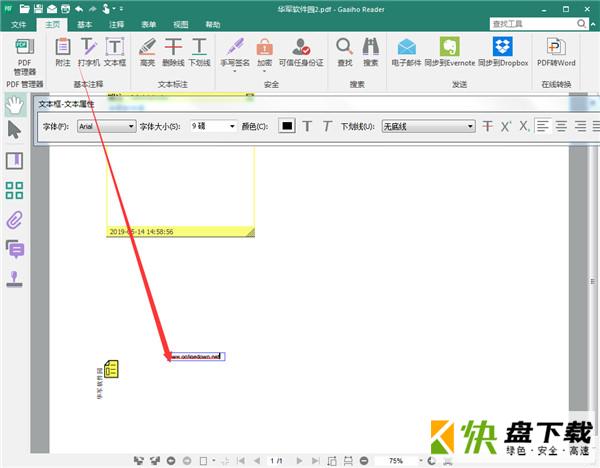Viewport: 600px width, 468px height.
Task: Switch to the 表单 tab
Action: (x=149, y=24)
